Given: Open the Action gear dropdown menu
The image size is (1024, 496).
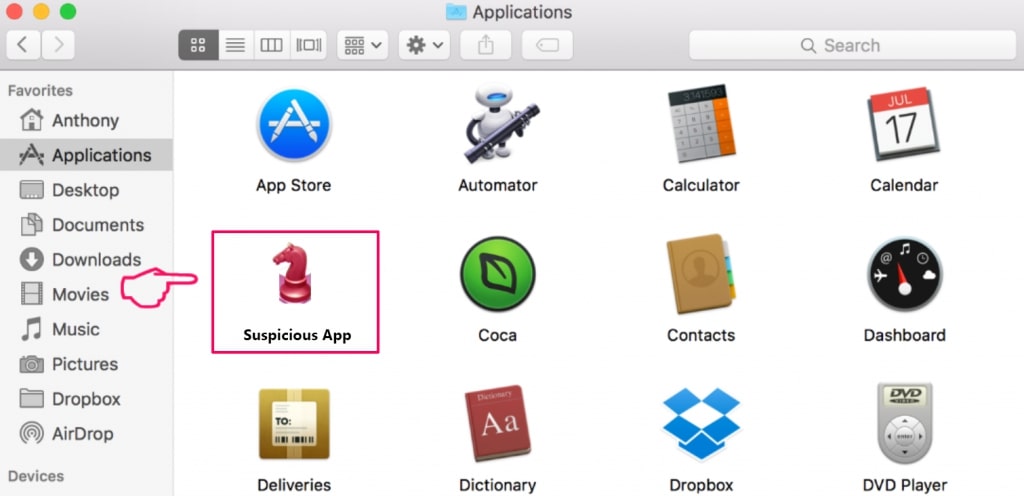Looking at the screenshot, I should coord(424,45).
